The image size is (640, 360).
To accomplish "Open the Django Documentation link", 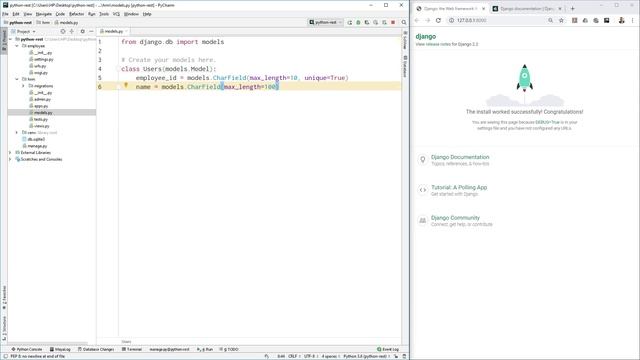I will pos(460,157).
